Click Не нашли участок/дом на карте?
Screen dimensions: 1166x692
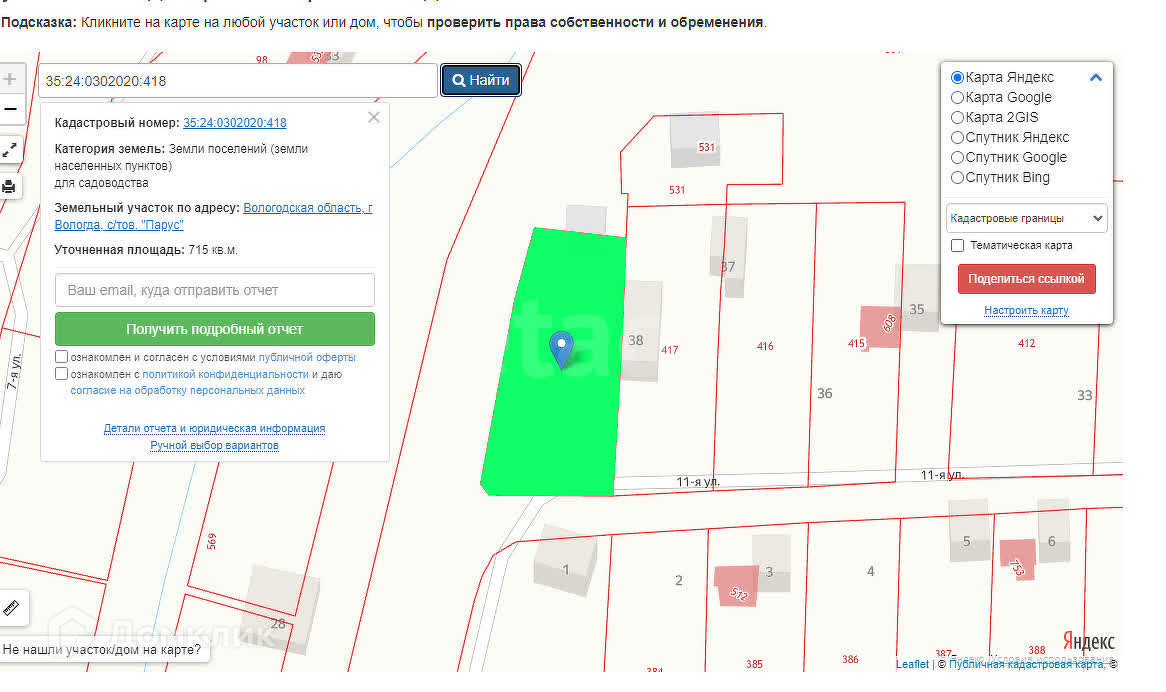tap(102, 650)
